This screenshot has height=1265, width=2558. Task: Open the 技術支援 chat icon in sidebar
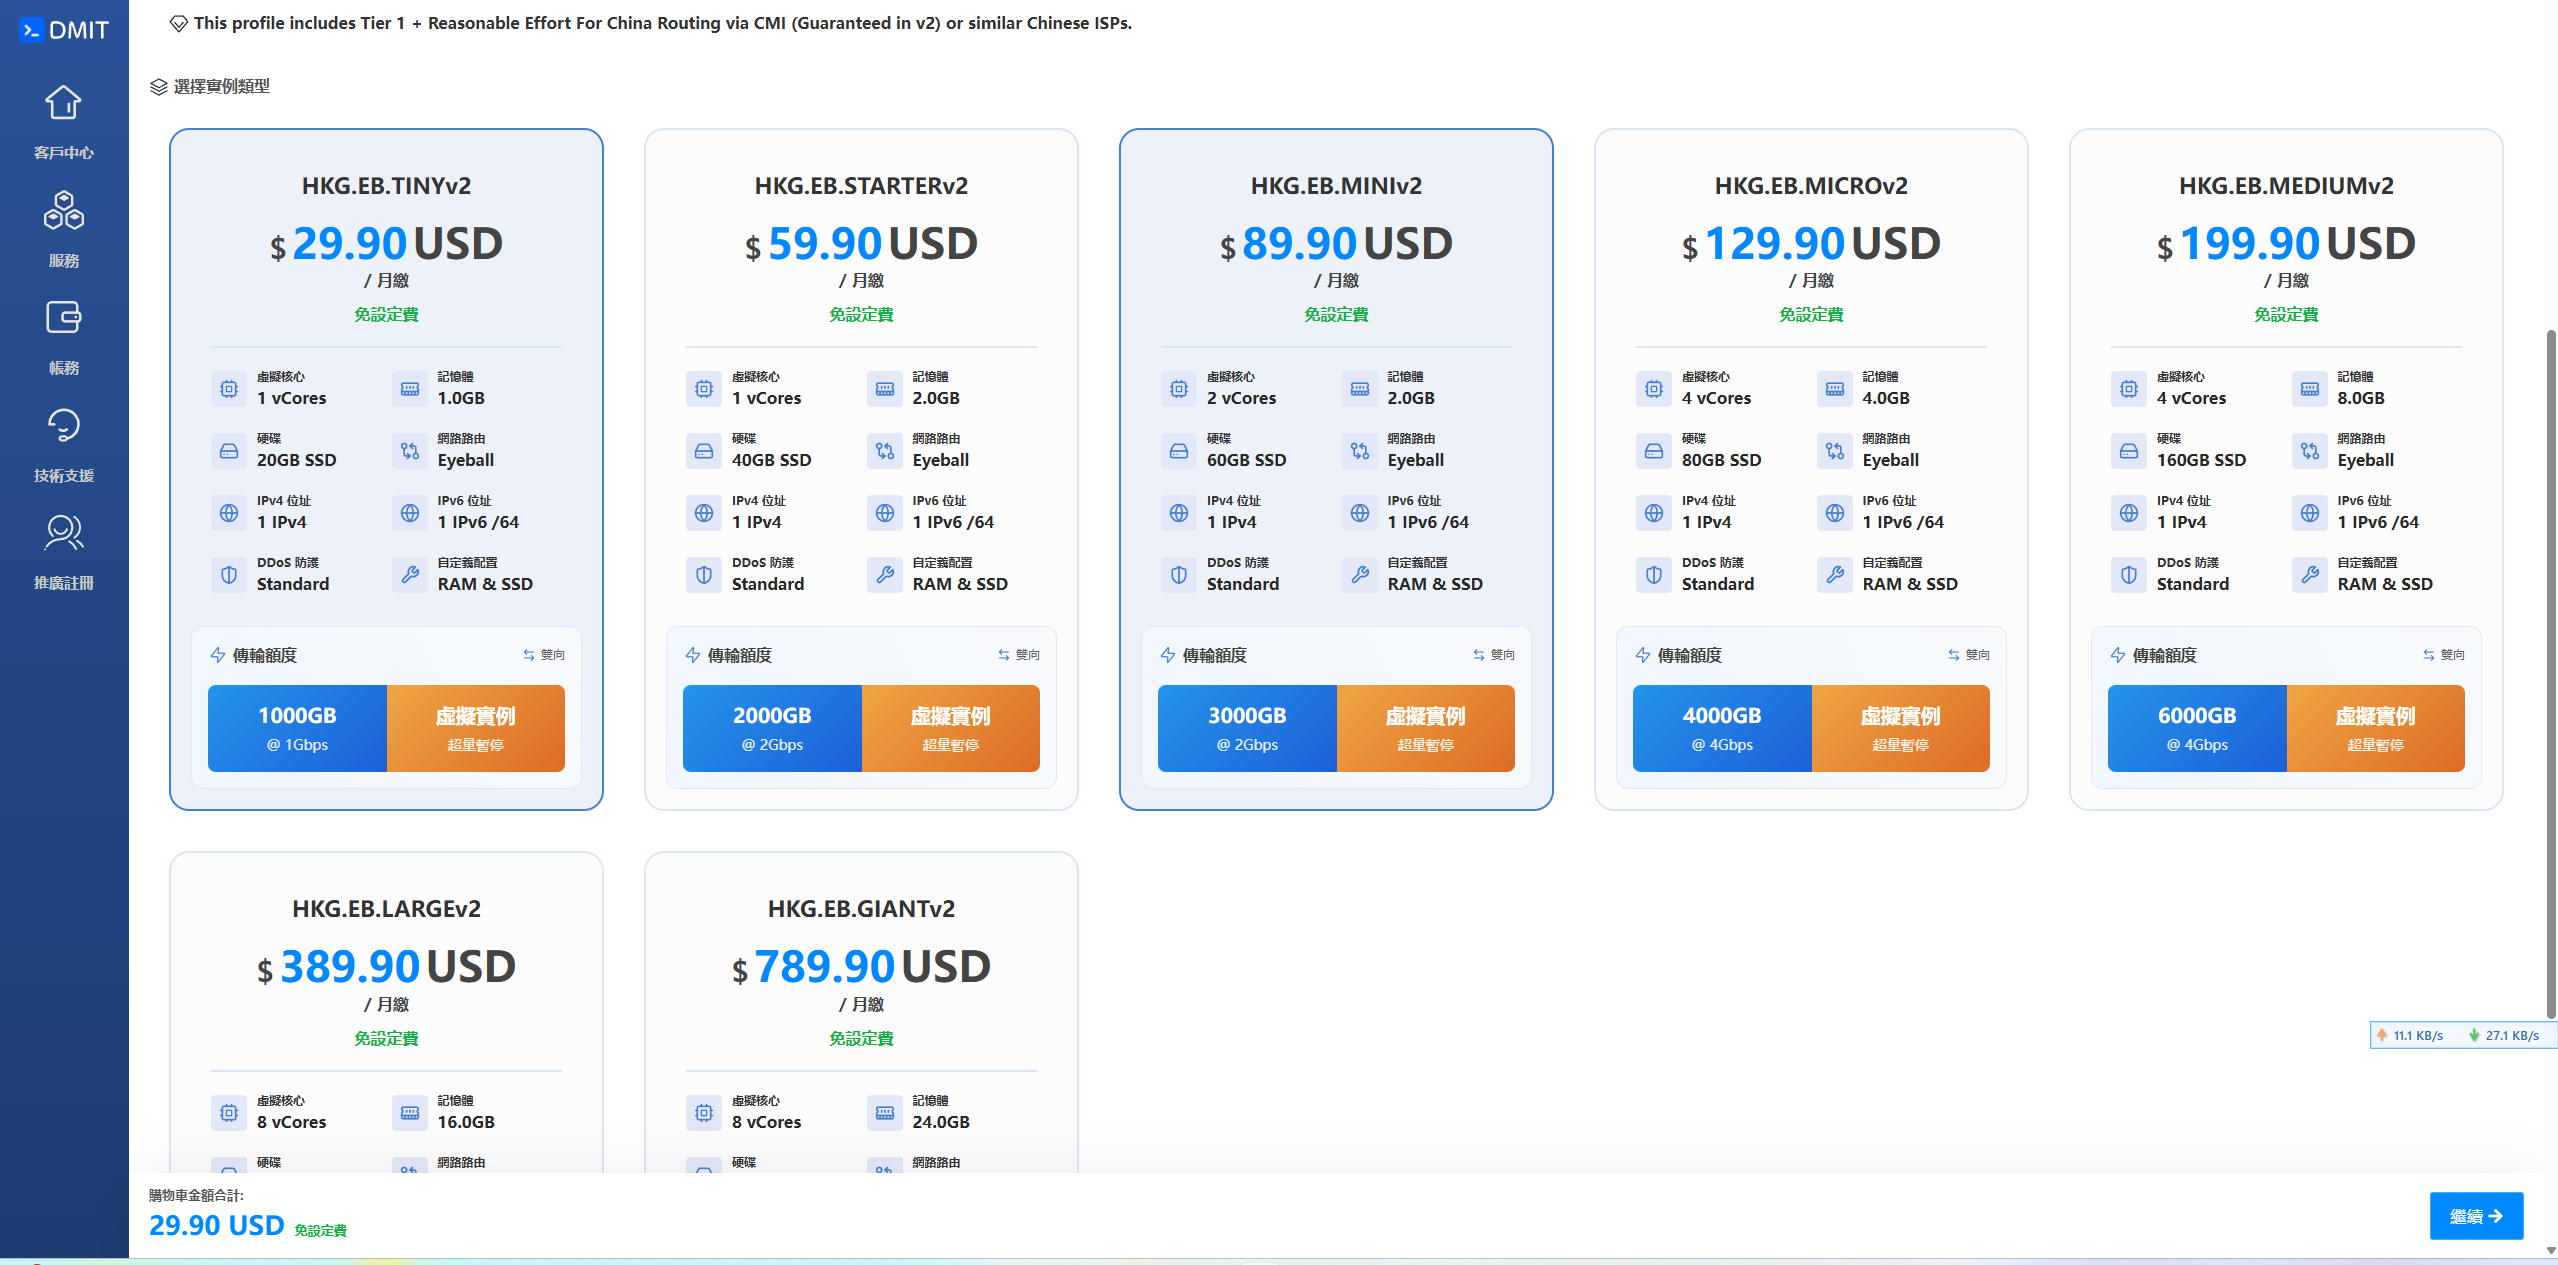click(63, 425)
